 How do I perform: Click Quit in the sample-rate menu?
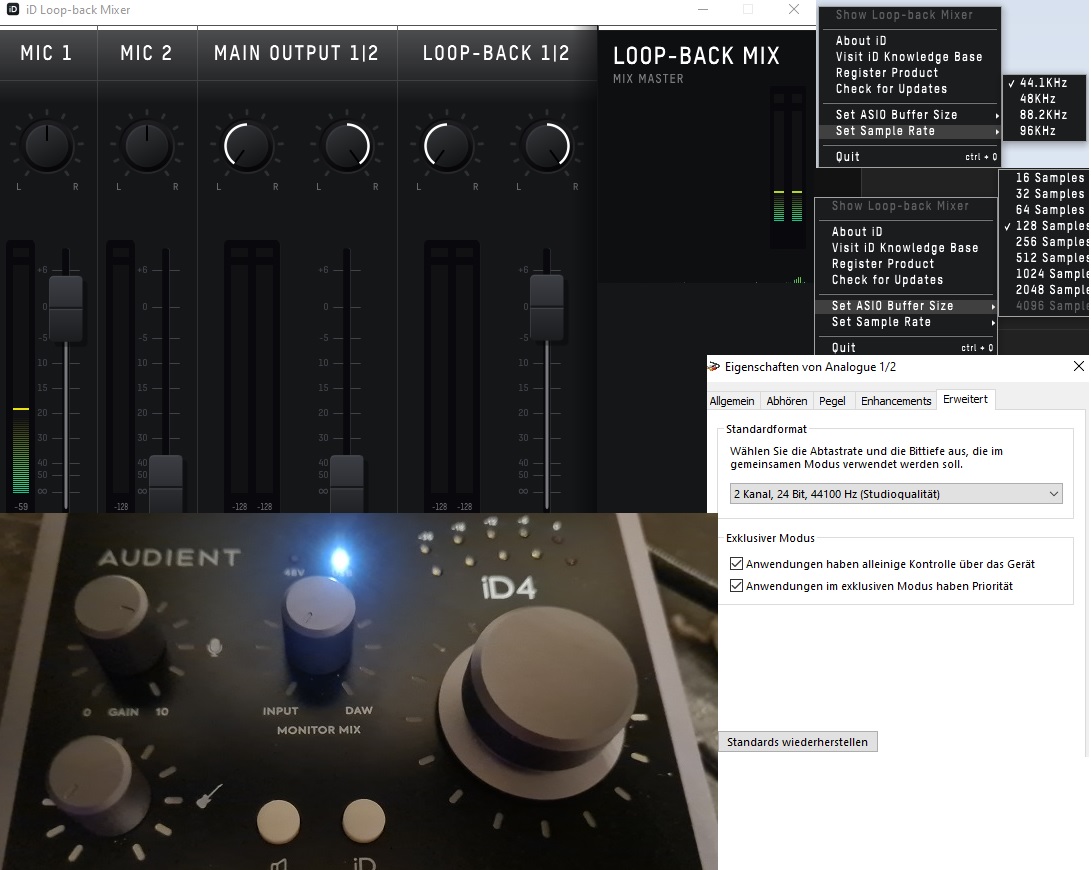[x=910, y=157]
